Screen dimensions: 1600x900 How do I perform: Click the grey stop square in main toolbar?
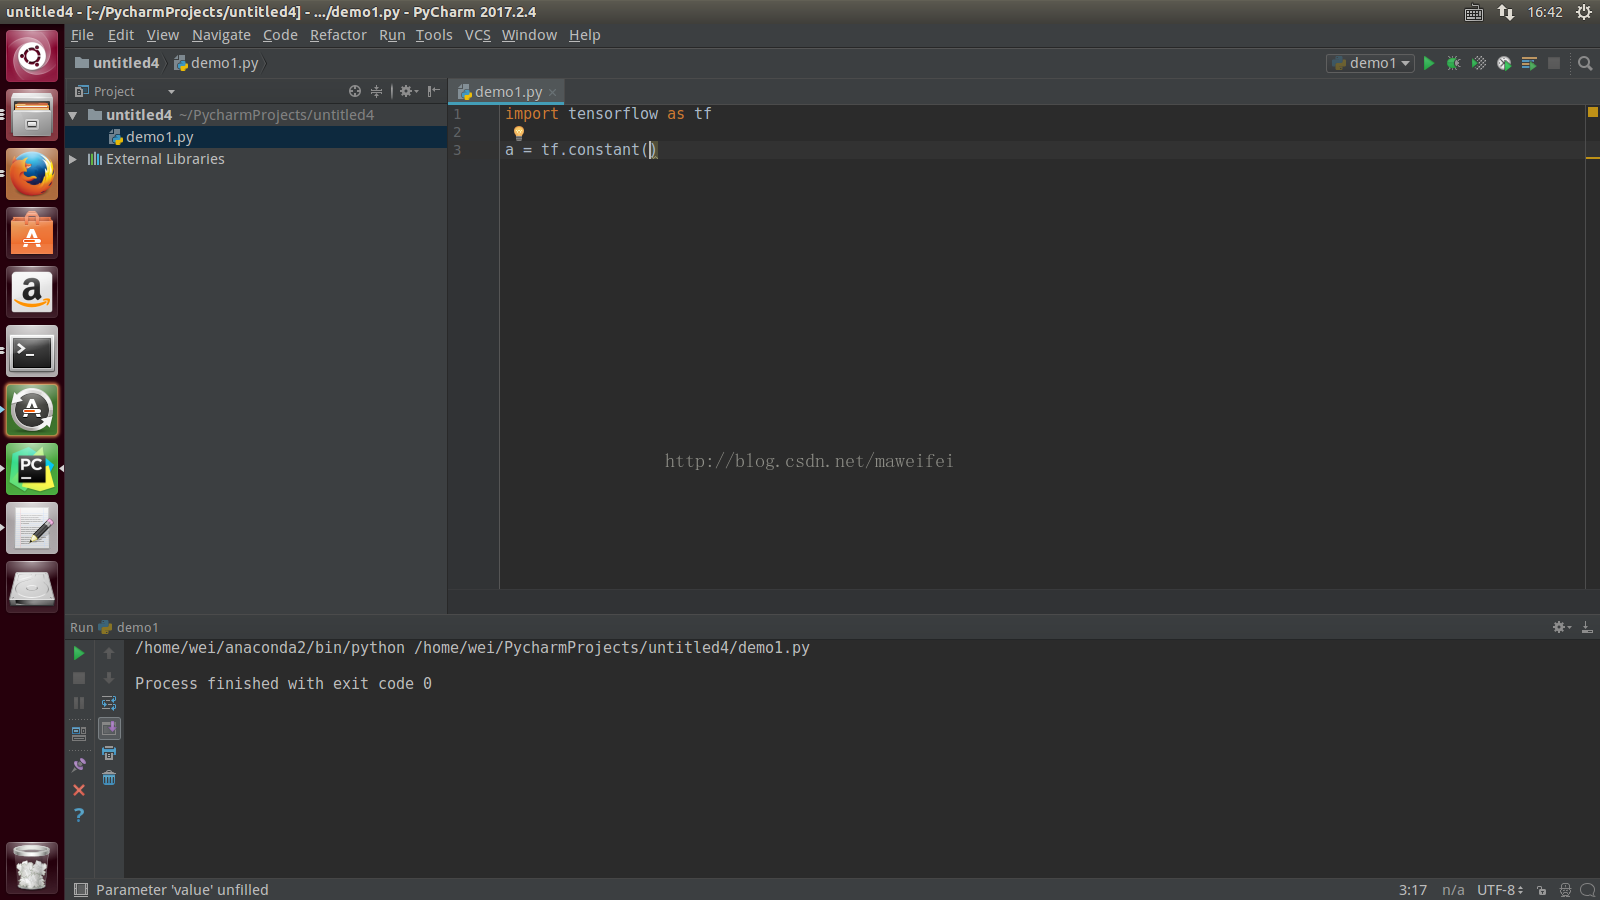point(1554,63)
